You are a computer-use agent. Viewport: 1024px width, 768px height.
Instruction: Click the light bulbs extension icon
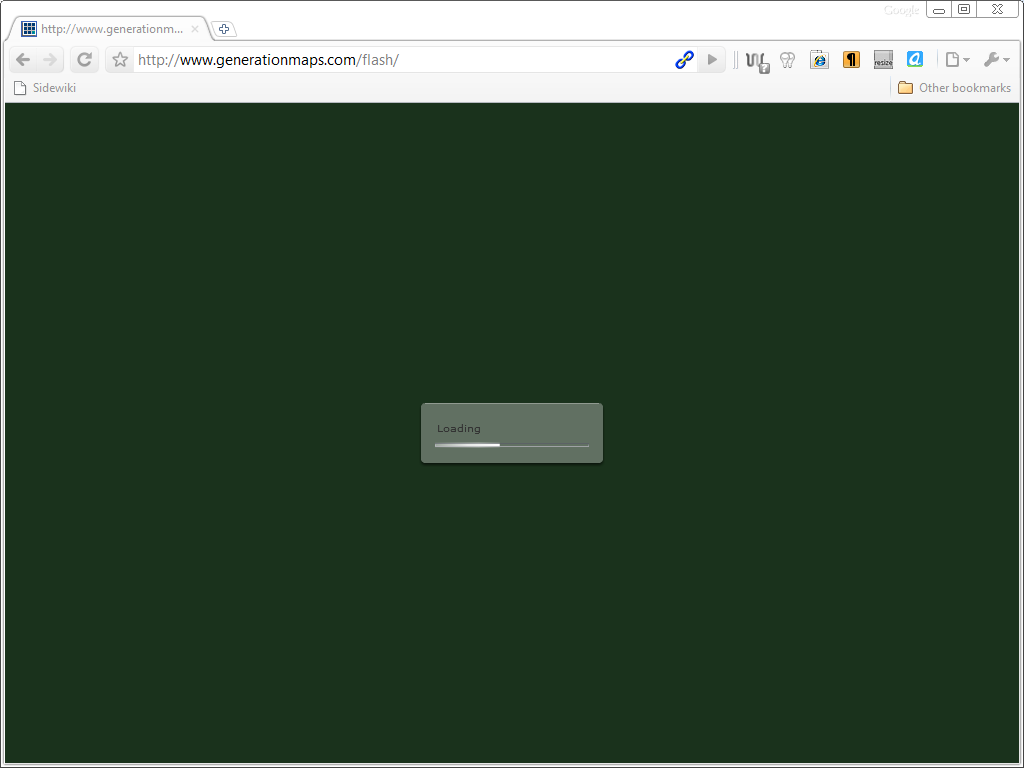click(x=787, y=60)
